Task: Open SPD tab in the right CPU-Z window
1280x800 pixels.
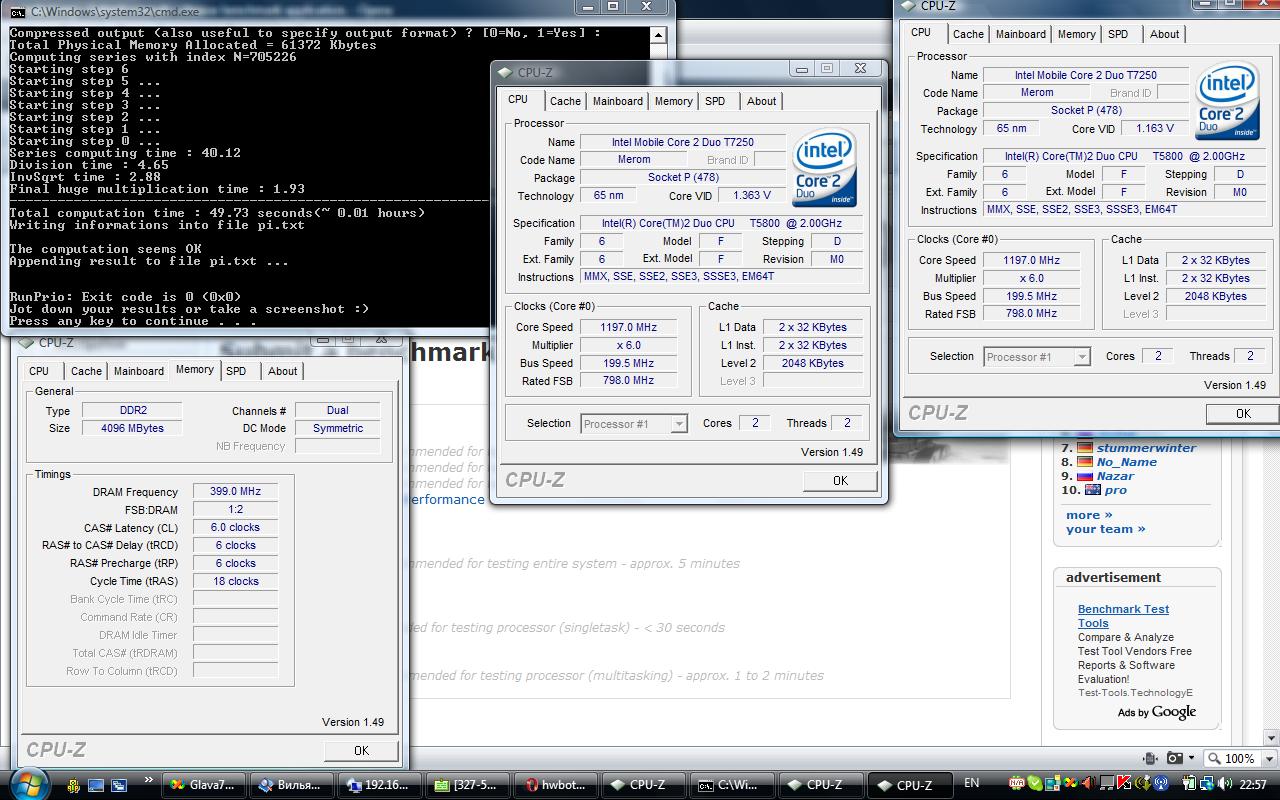Action: (1118, 34)
